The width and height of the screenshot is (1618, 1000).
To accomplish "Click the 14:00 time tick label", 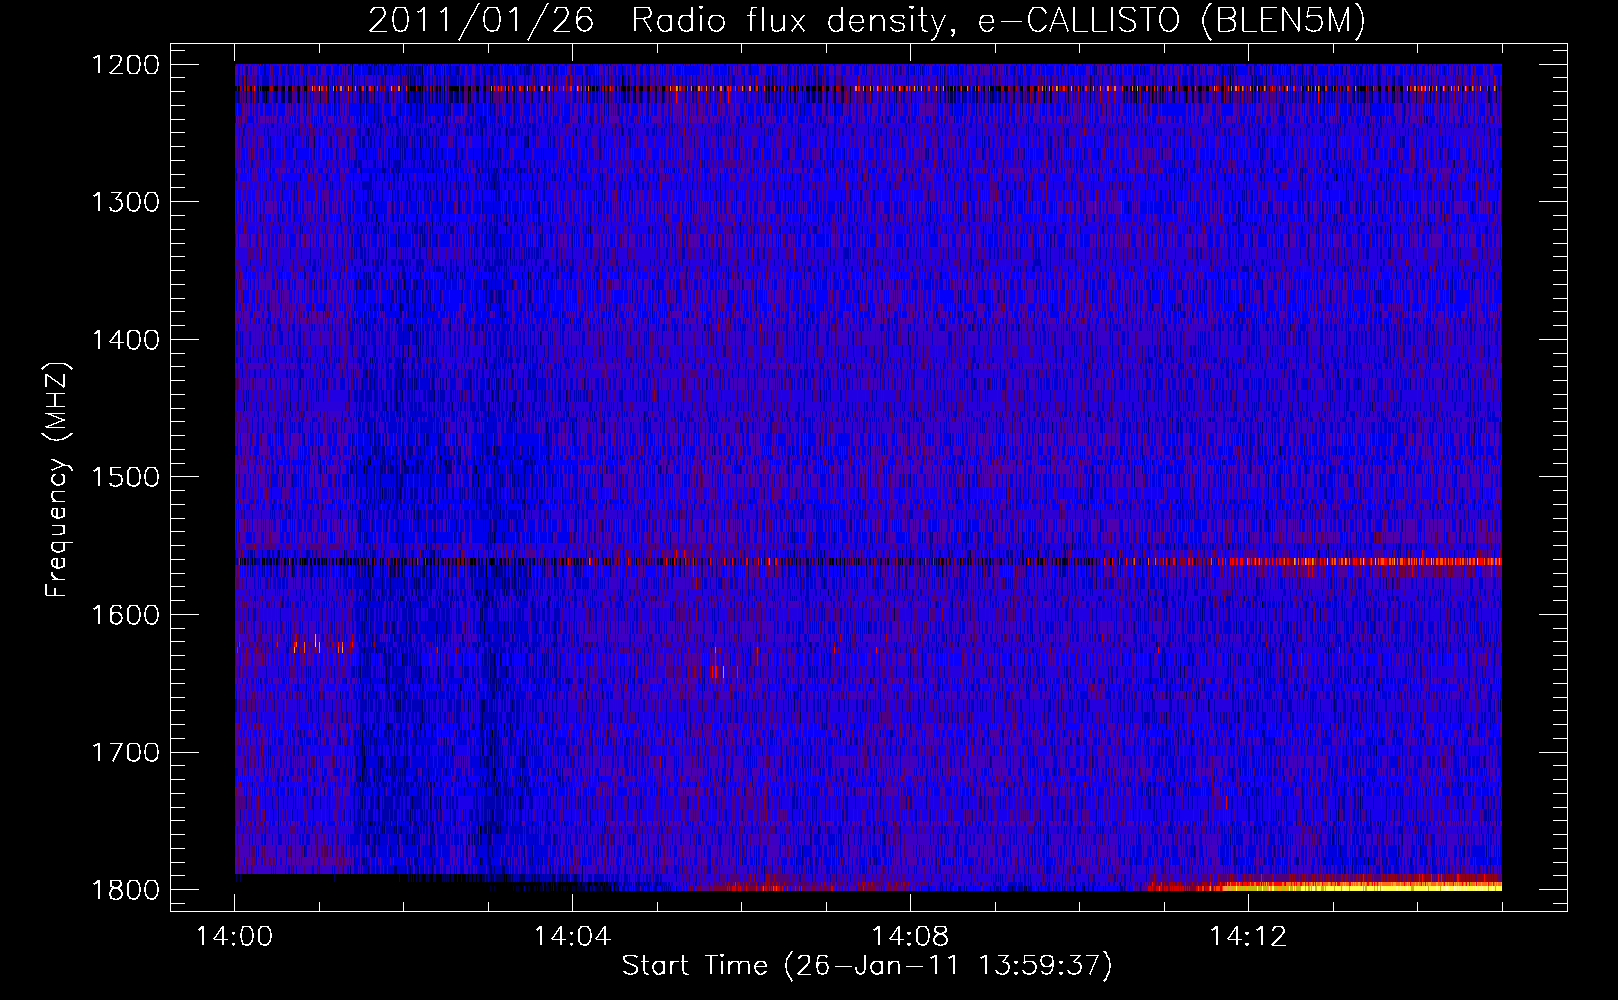I will click(235, 937).
